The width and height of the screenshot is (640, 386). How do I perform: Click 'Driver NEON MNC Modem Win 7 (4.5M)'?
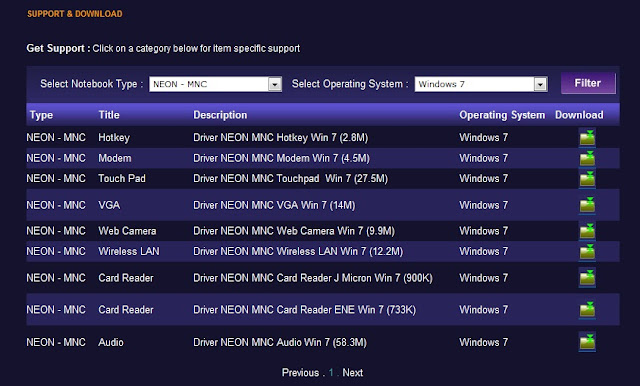[x=281, y=158]
